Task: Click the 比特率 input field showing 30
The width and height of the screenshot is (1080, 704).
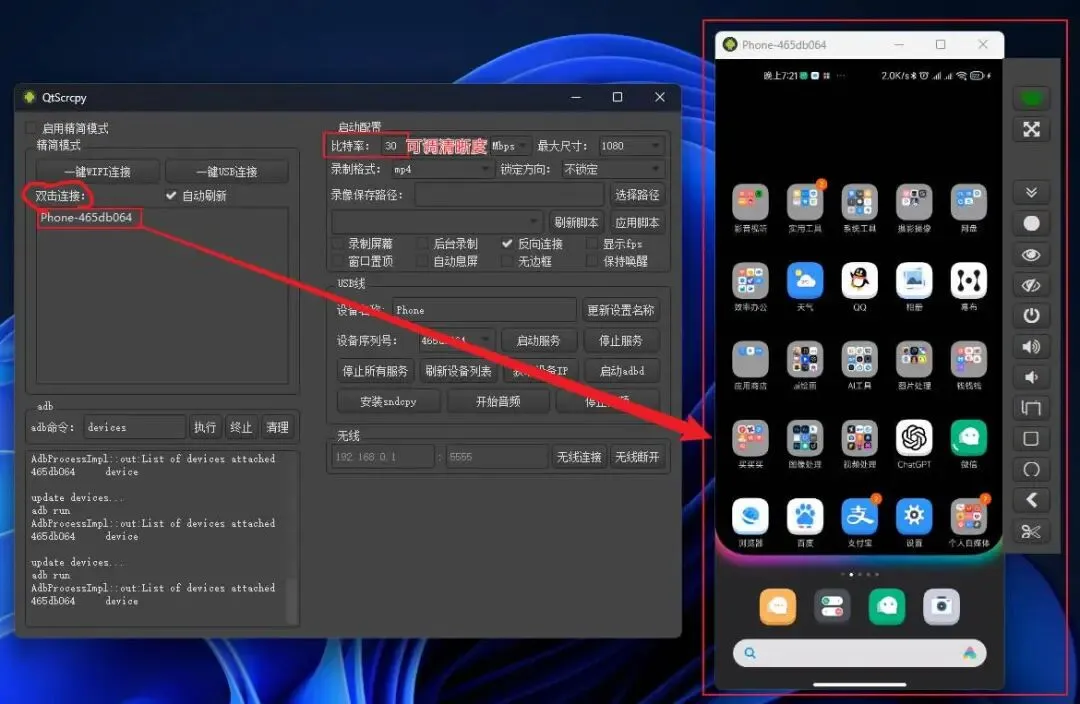Action: [393, 146]
